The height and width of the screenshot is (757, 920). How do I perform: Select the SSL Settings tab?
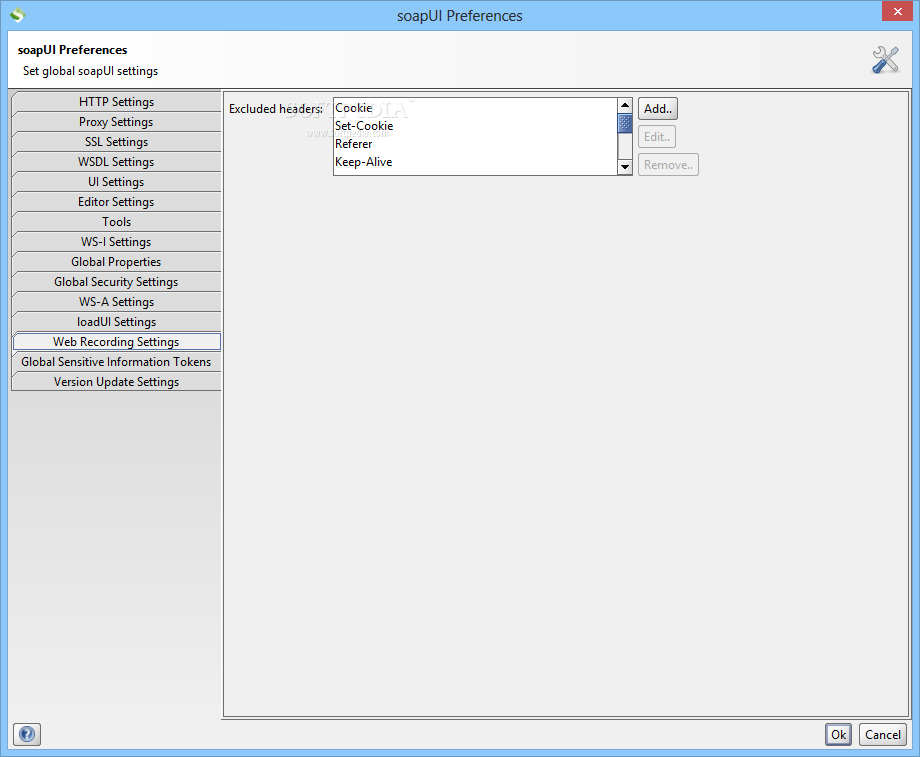(116, 141)
